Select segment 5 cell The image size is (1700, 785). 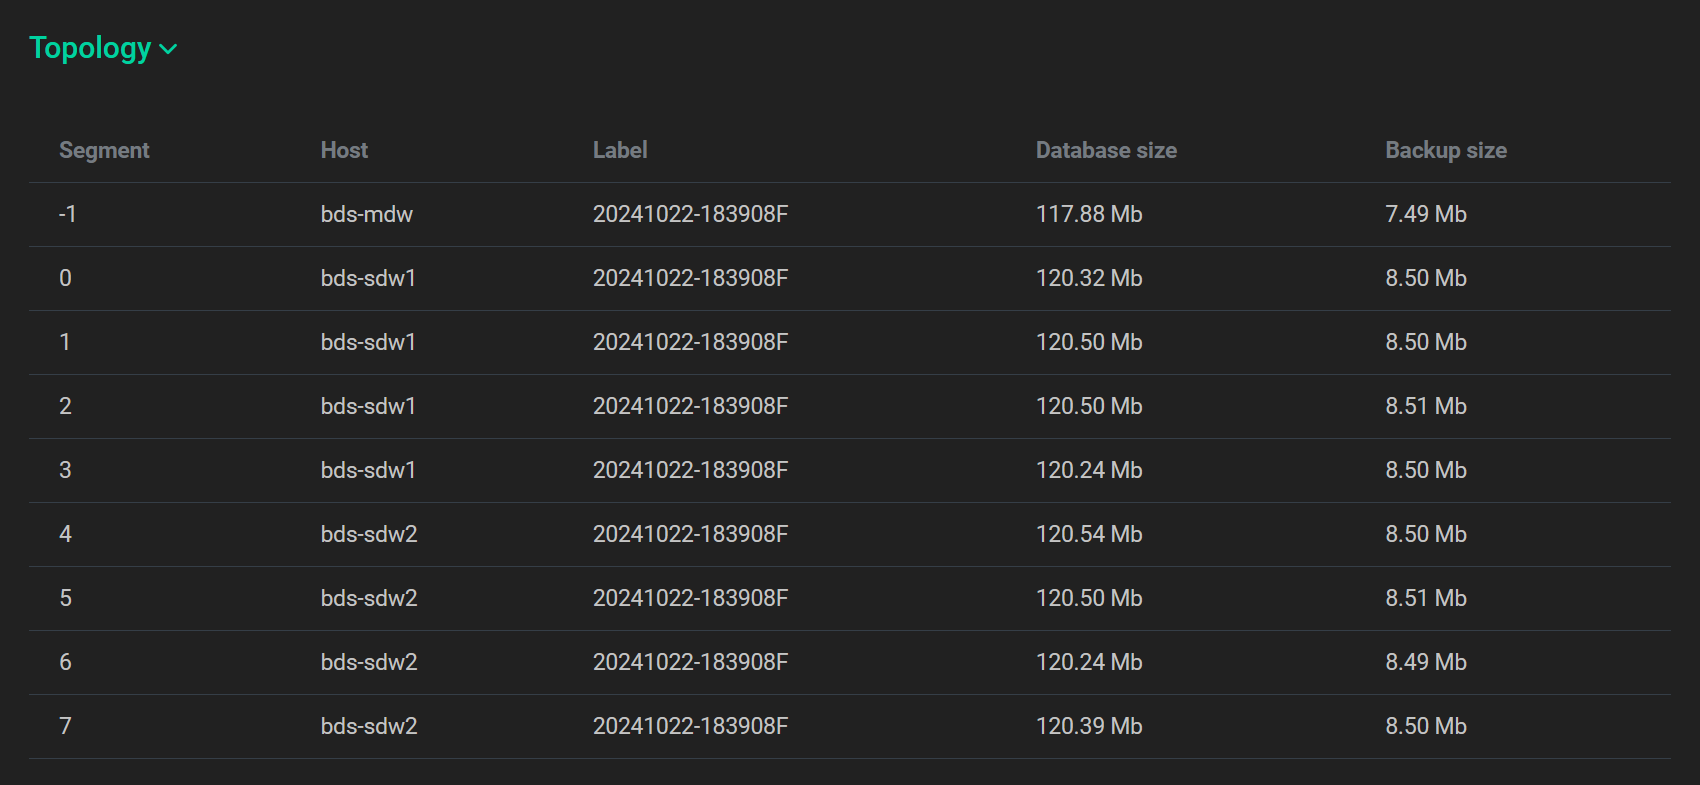(x=65, y=598)
